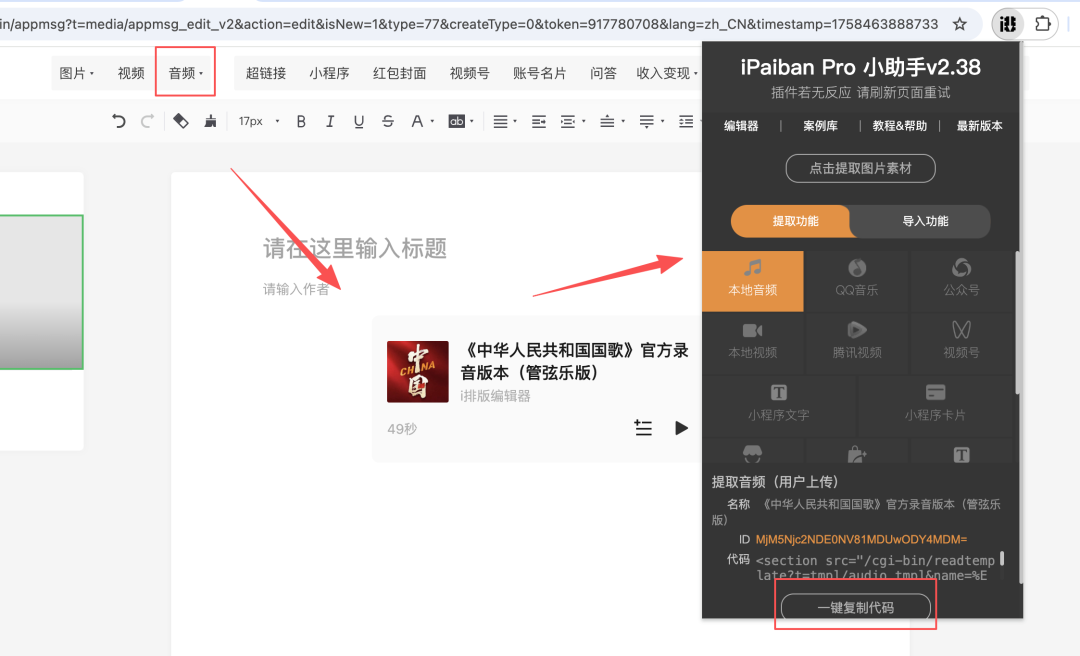Click the 一键复制代码 button
The height and width of the screenshot is (656, 1080).
(x=855, y=607)
